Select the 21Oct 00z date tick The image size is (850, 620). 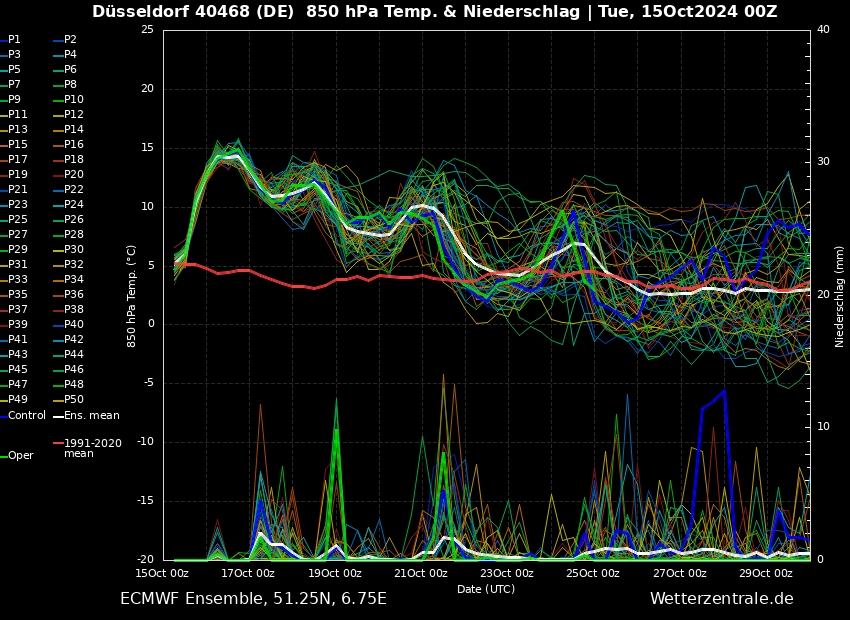[421, 573]
